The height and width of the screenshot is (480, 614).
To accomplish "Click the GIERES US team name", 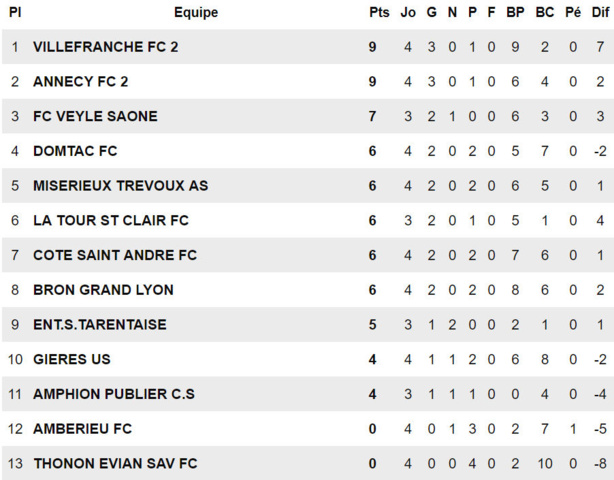I will coord(72,359).
